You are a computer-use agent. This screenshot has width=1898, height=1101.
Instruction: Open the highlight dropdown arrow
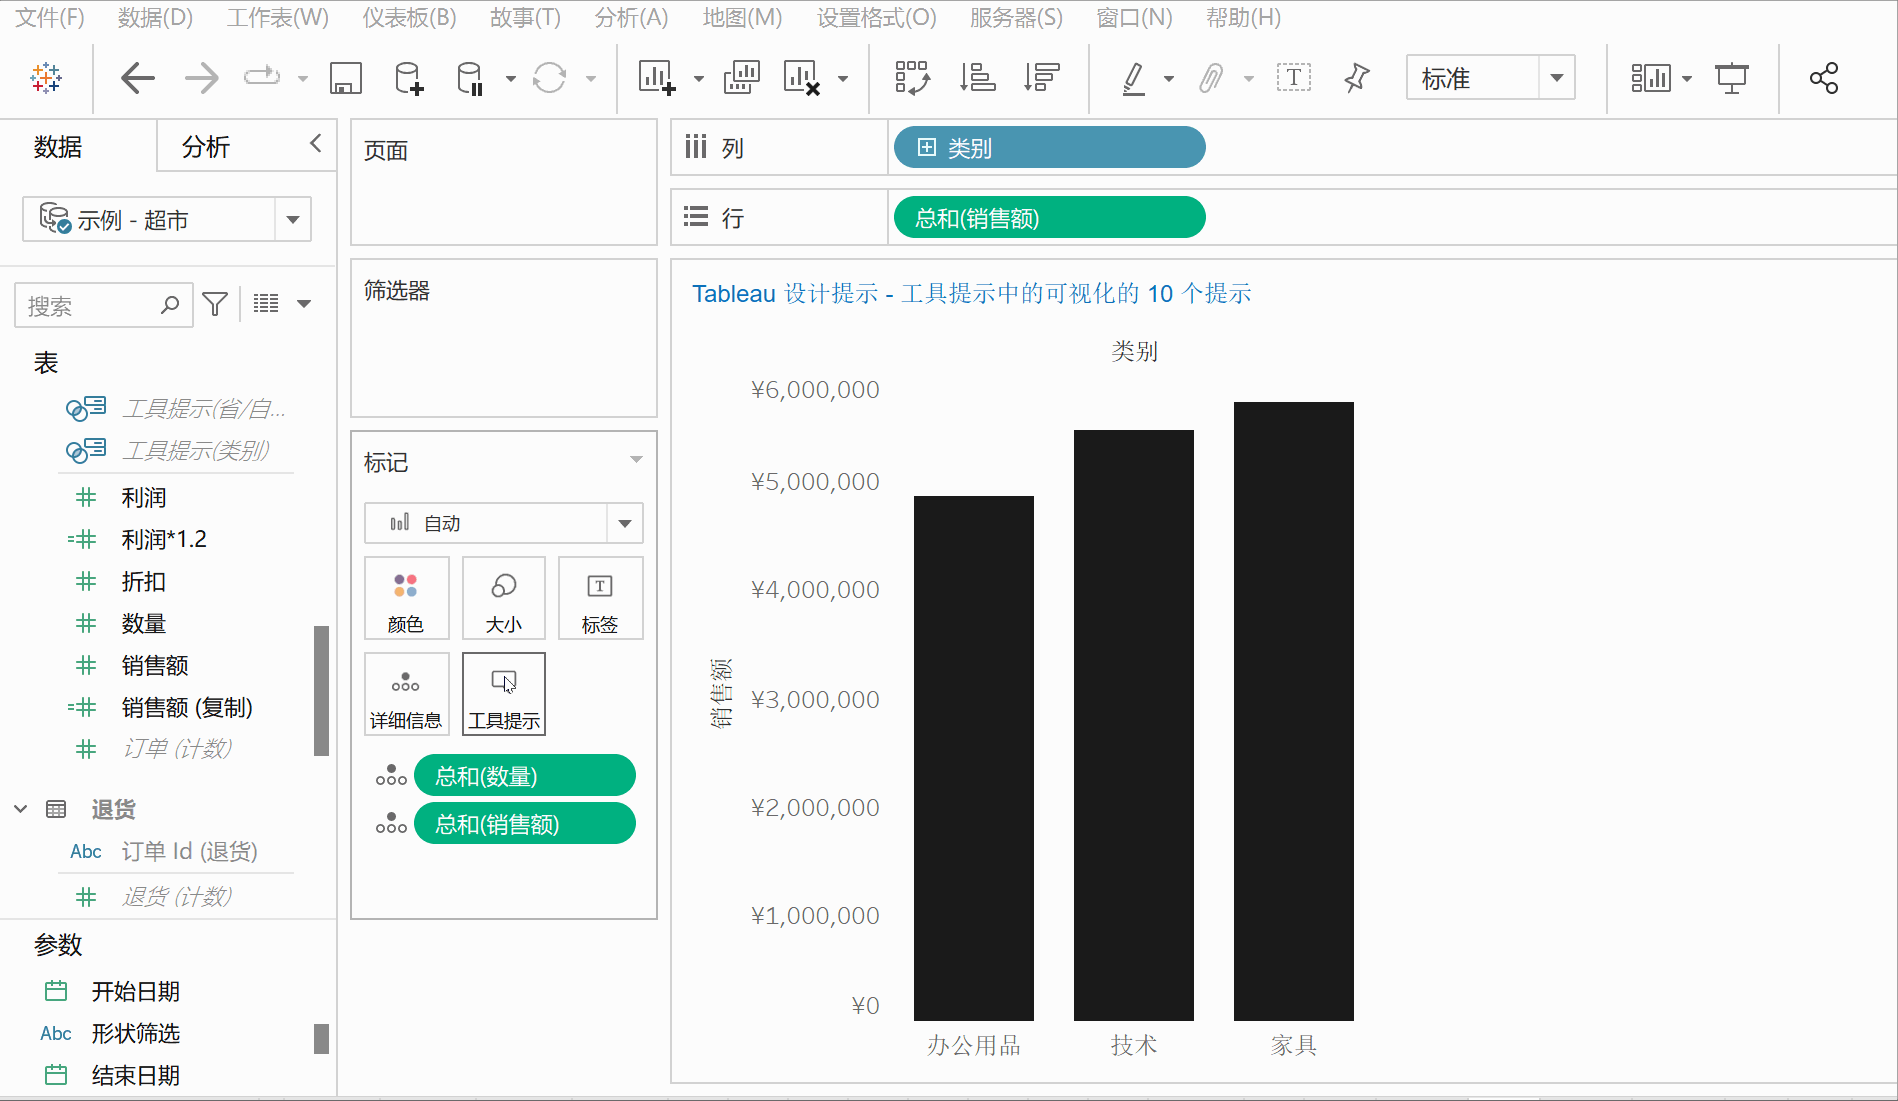click(1169, 79)
